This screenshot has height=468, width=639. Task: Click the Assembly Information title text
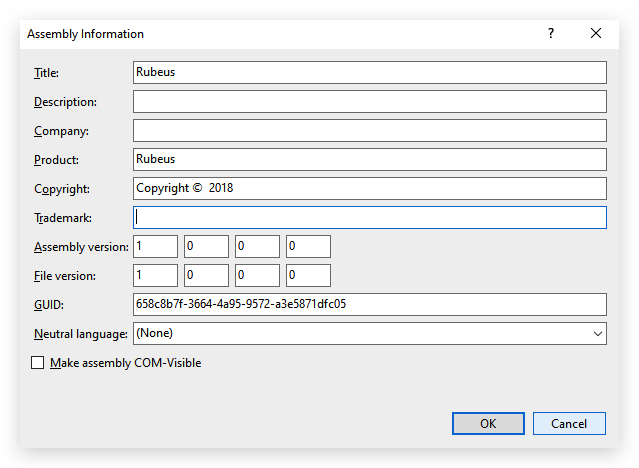[85, 34]
